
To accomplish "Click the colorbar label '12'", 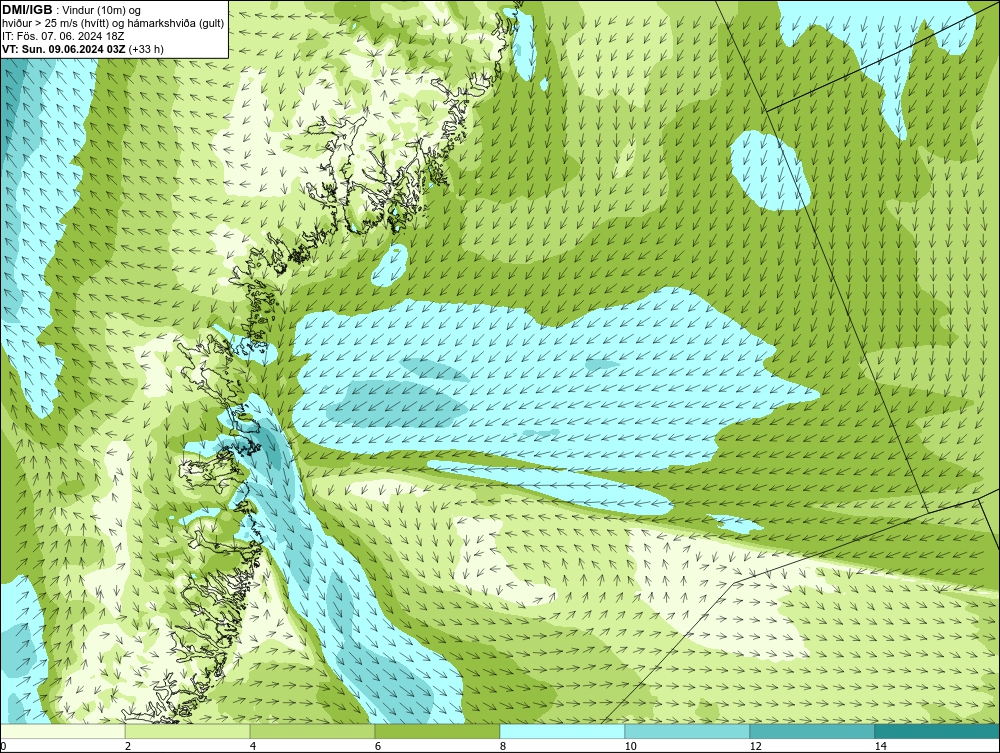I will (x=756, y=747).
